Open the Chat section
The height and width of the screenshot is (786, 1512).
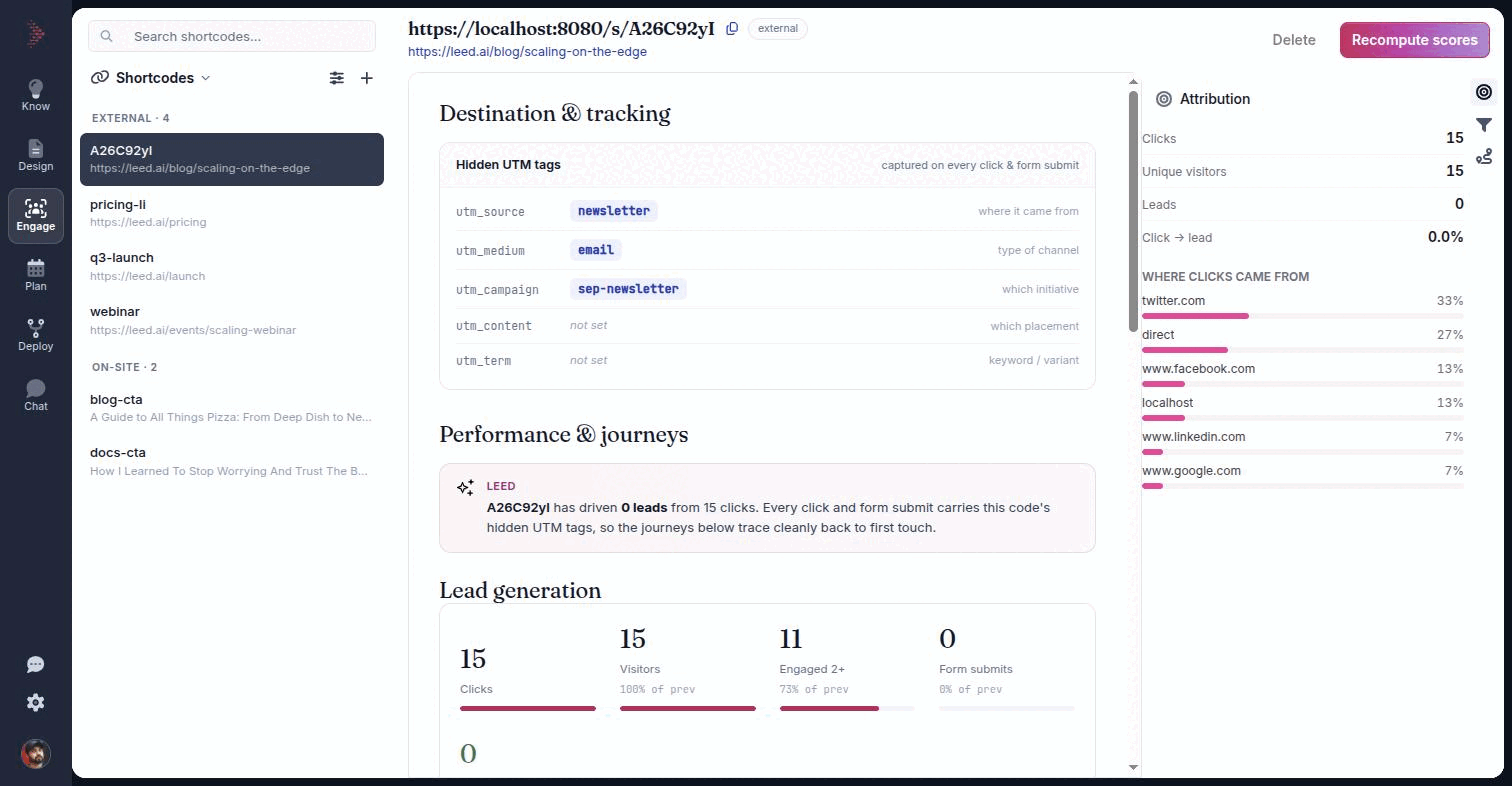(x=35, y=395)
